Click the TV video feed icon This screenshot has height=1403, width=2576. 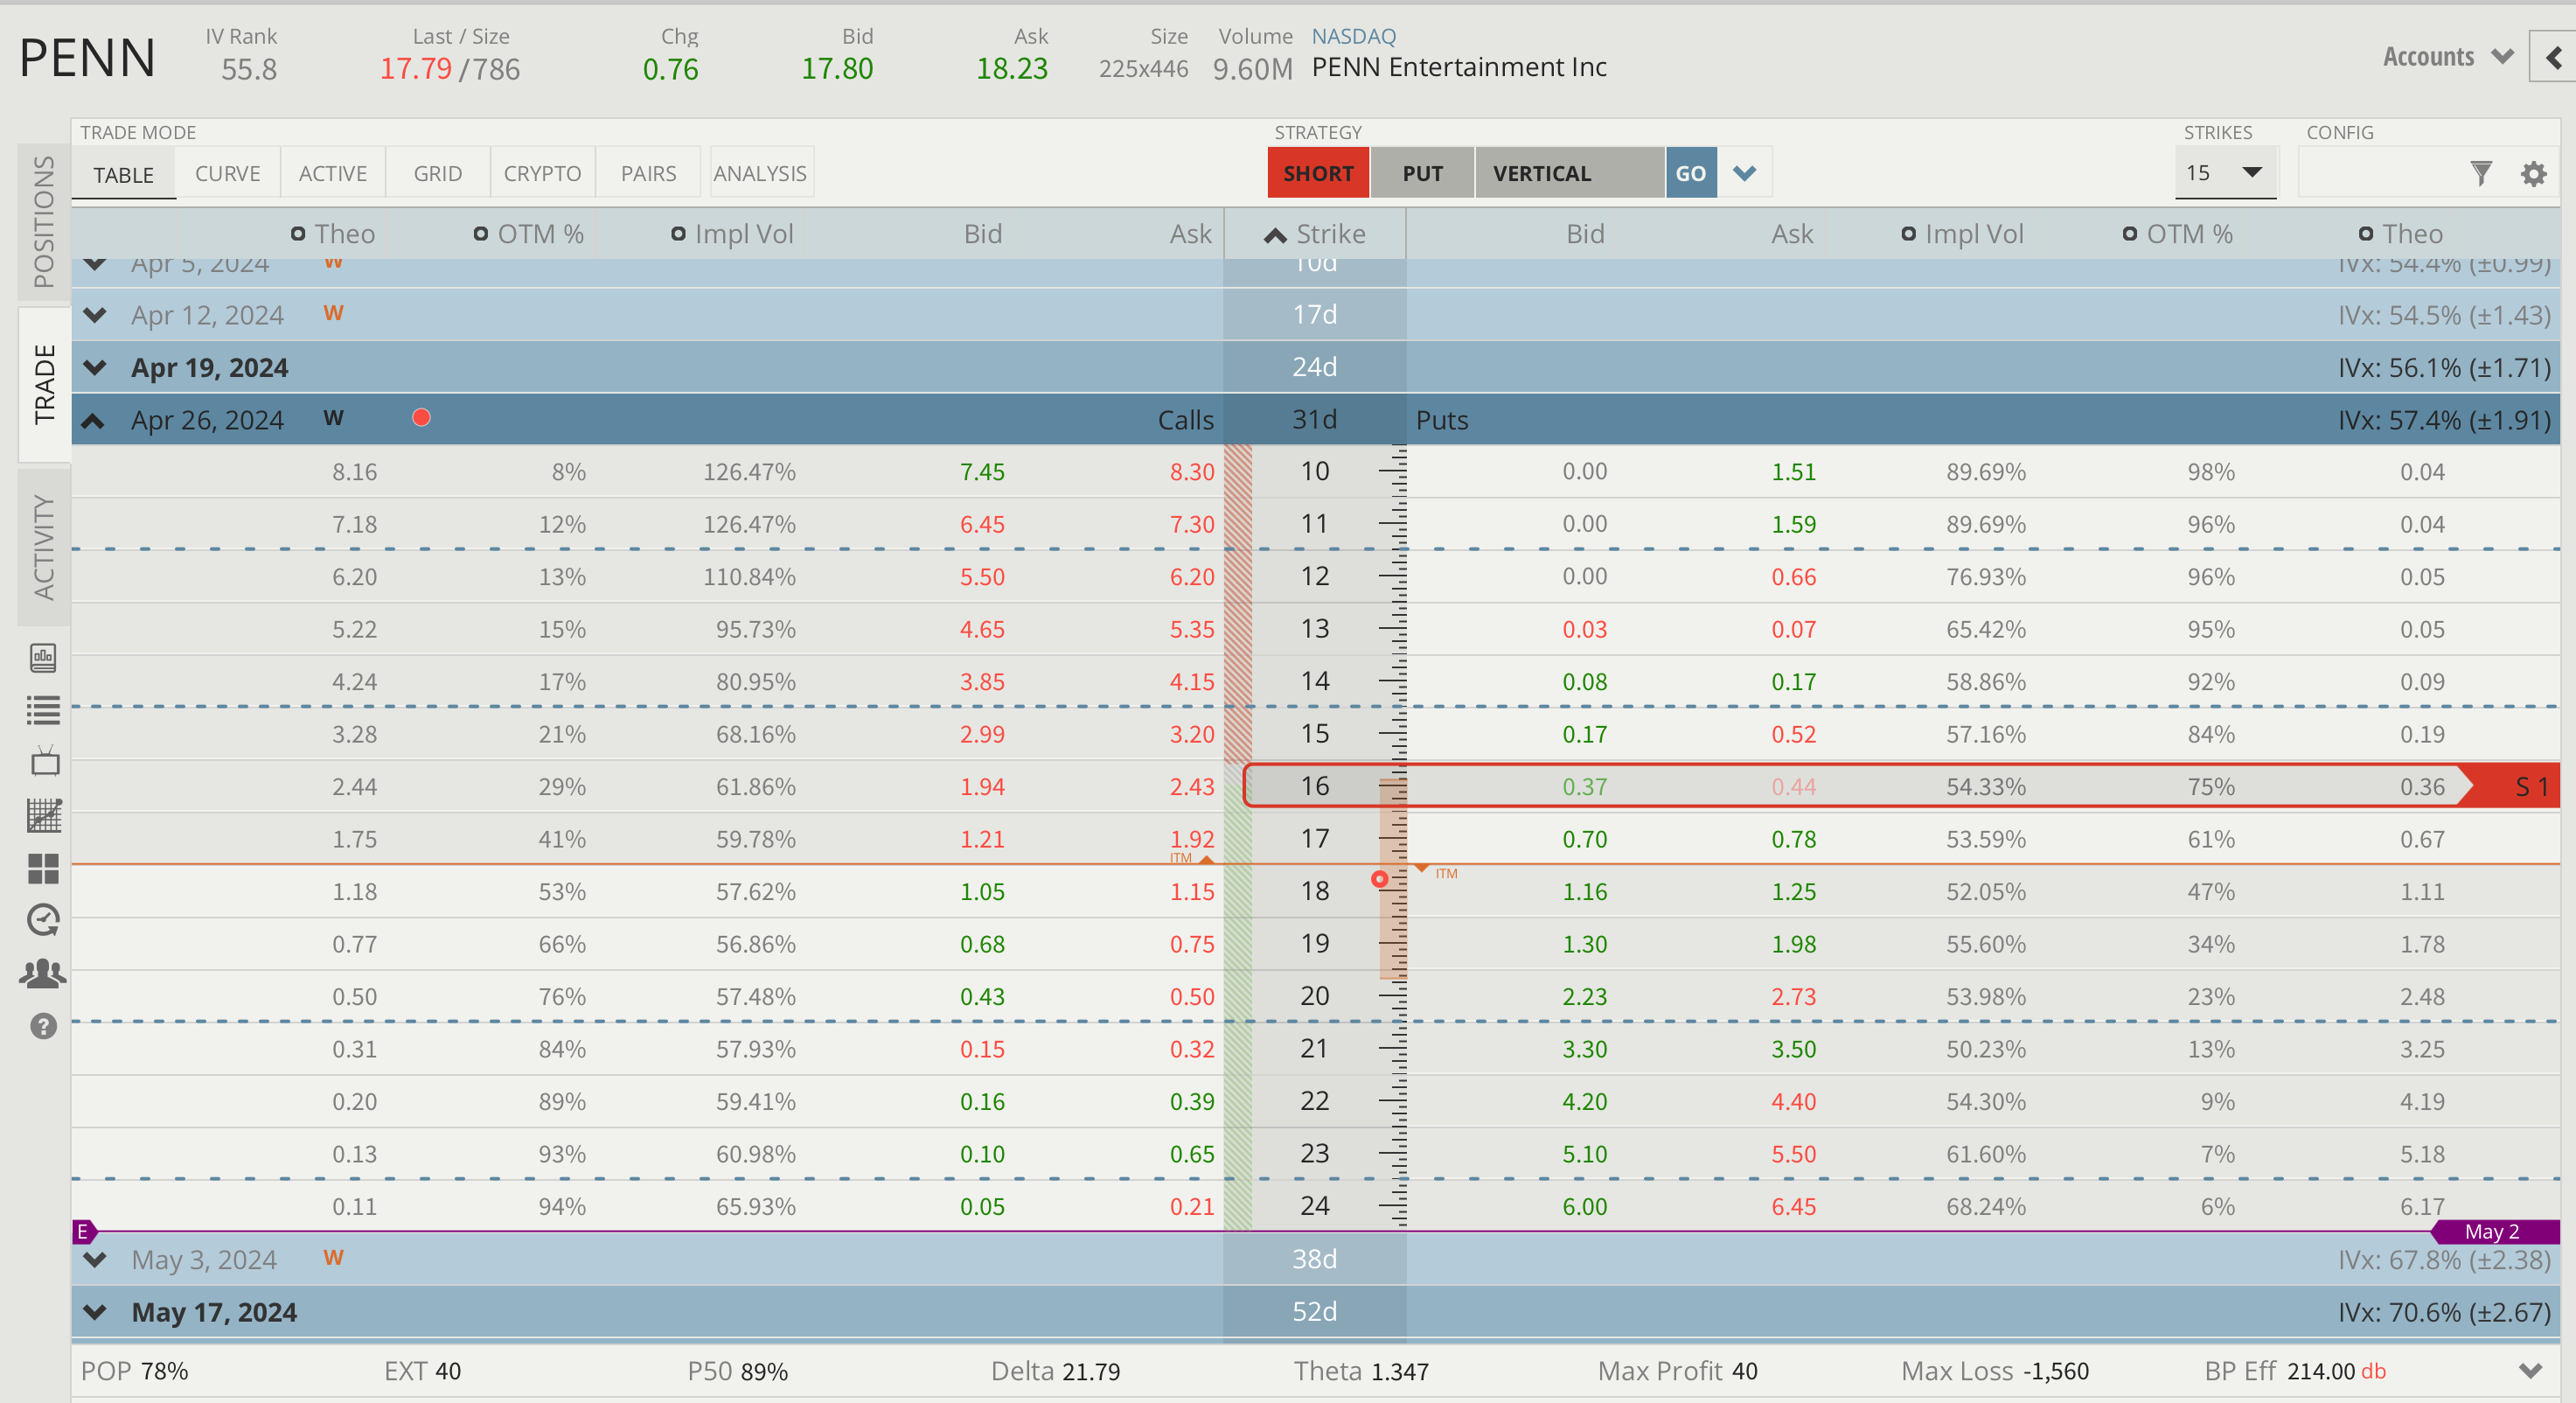[43, 762]
